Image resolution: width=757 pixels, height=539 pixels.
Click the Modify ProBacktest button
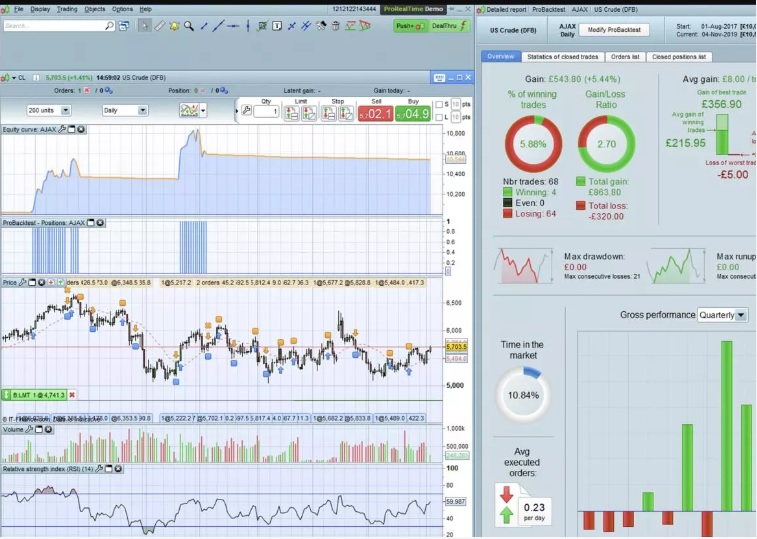pos(614,30)
